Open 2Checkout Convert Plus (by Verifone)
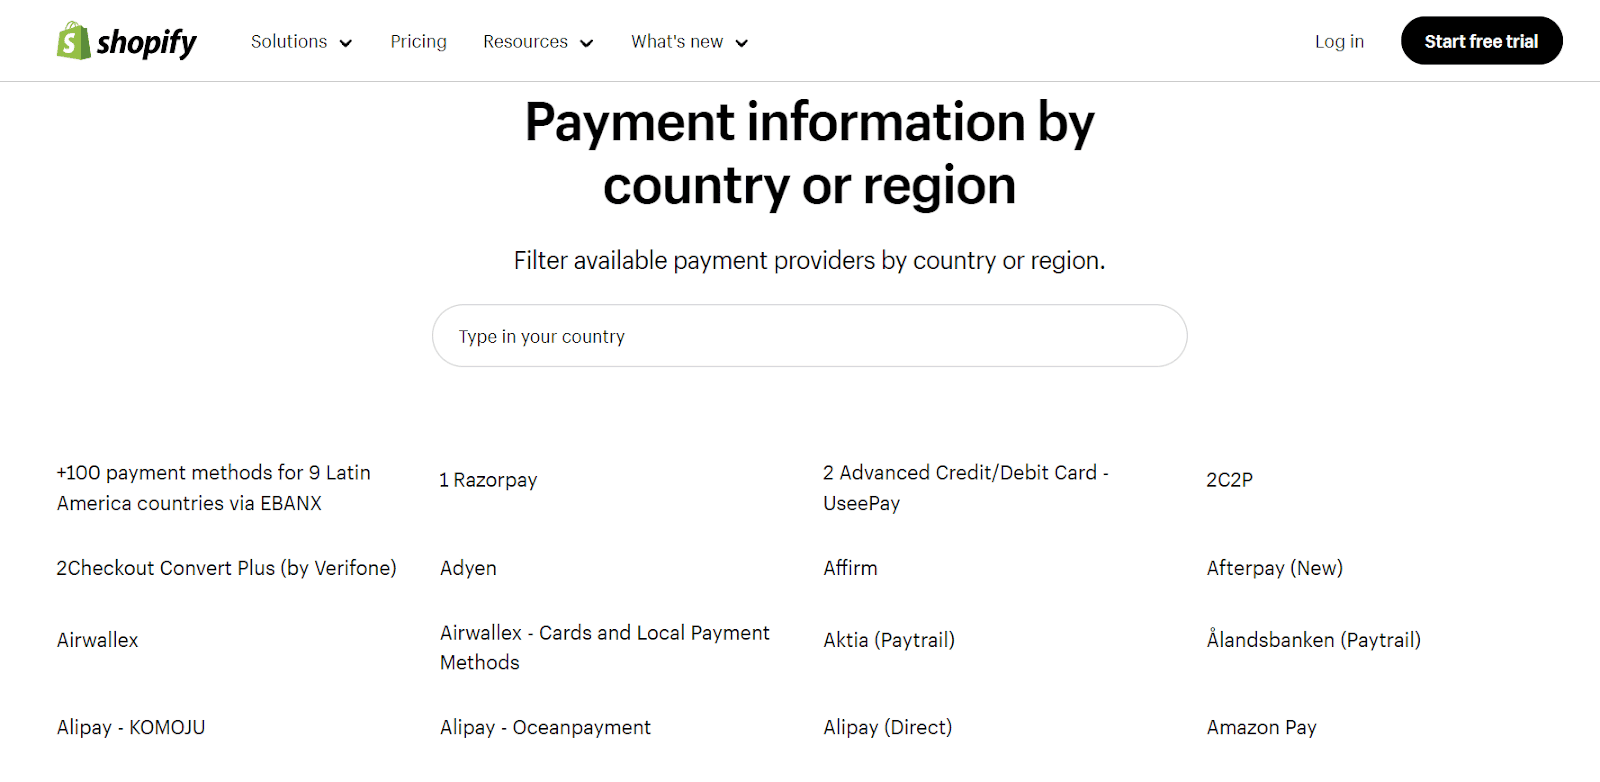The height and width of the screenshot is (782, 1600). (226, 568)
